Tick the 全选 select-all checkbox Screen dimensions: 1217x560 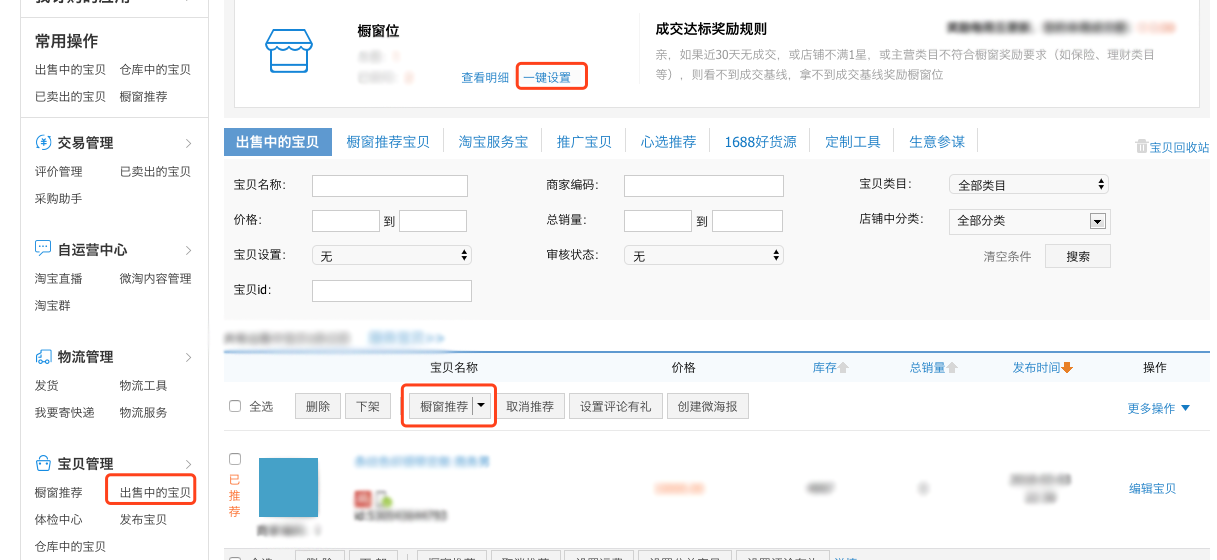pos(235,406)
